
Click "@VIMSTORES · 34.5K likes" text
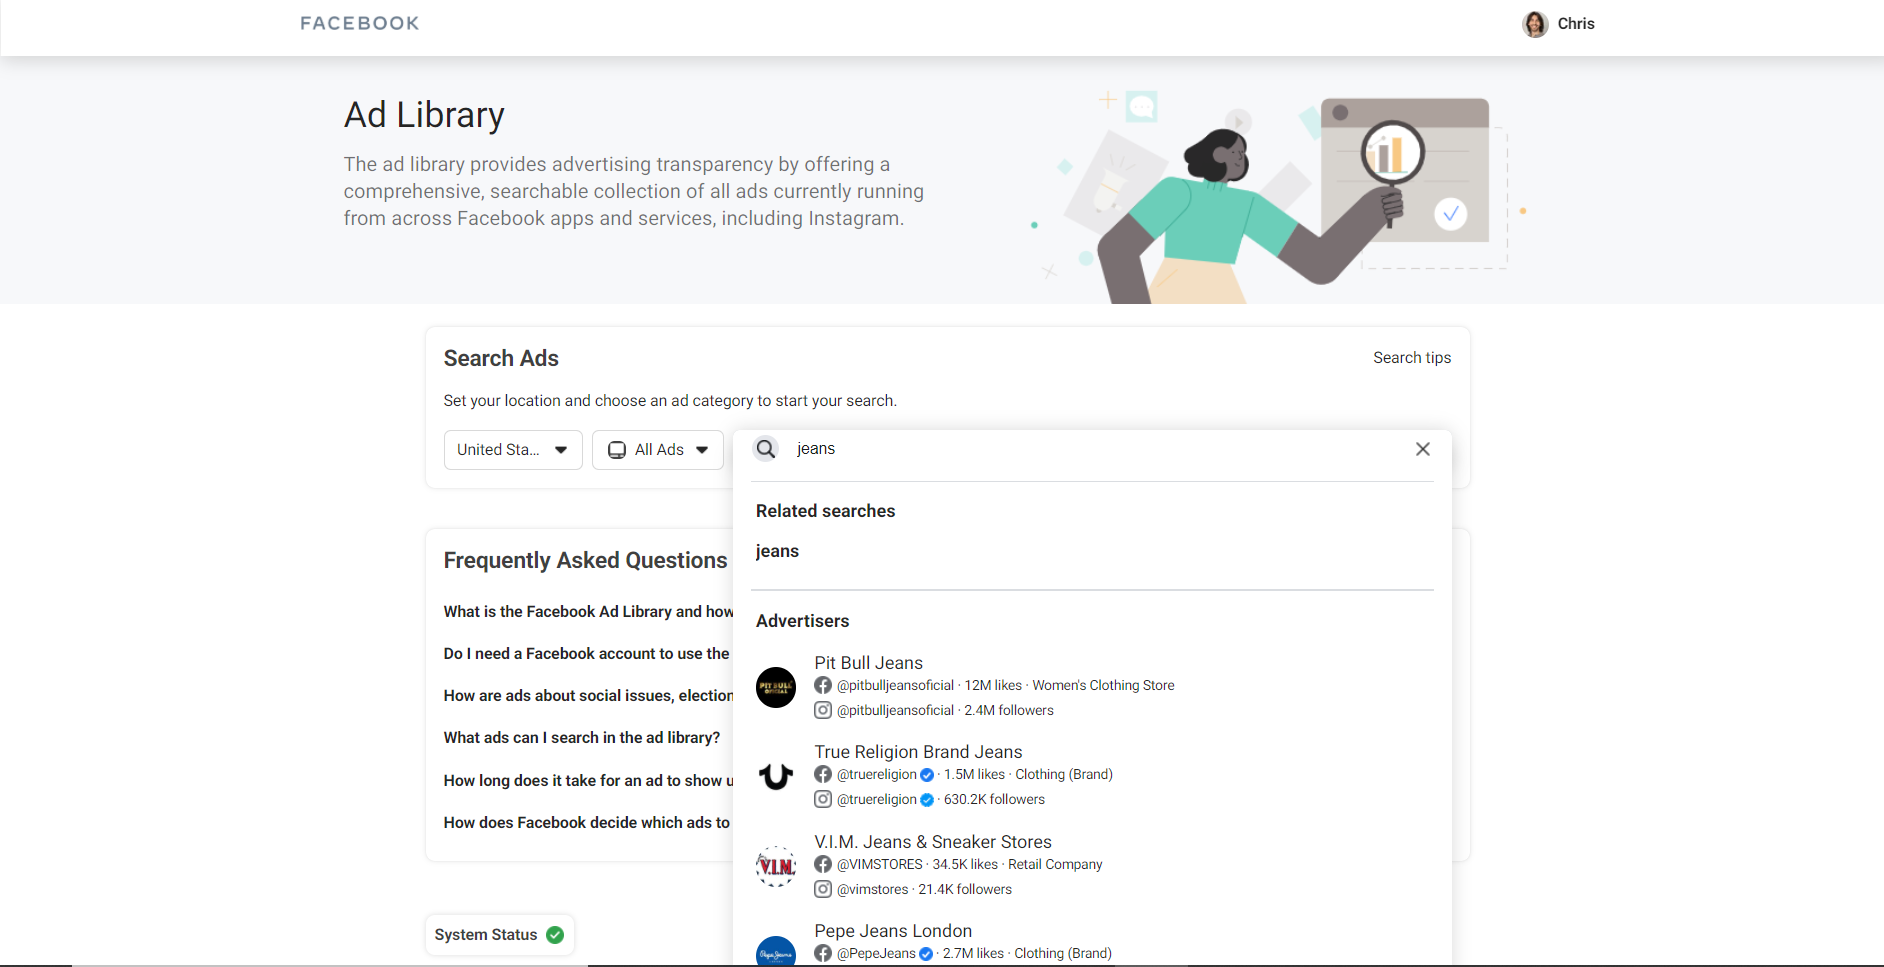point(917,864)
